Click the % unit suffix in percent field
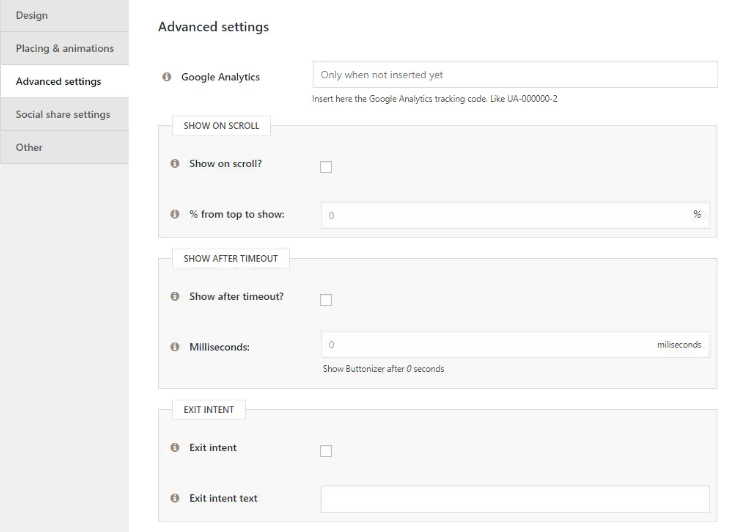Viewport: 729px width, 532px height. 697,214
